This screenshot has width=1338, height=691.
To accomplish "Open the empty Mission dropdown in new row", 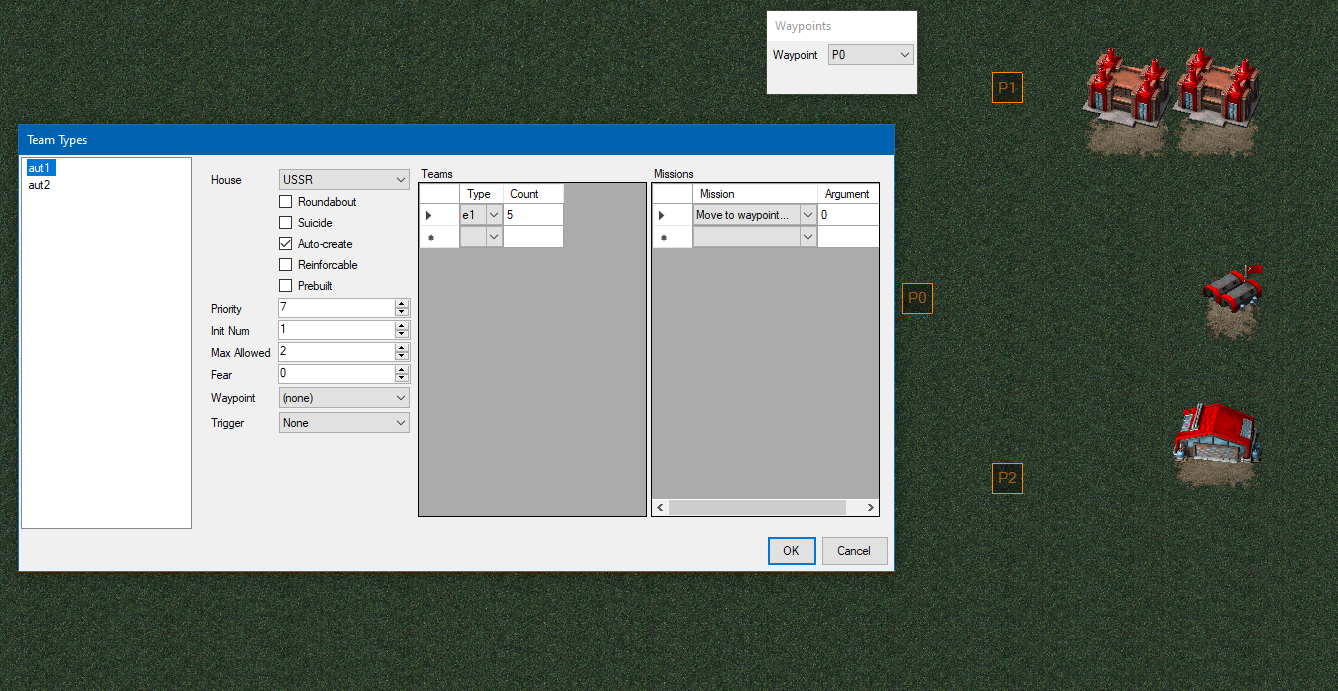I will [x=807, y=237].
